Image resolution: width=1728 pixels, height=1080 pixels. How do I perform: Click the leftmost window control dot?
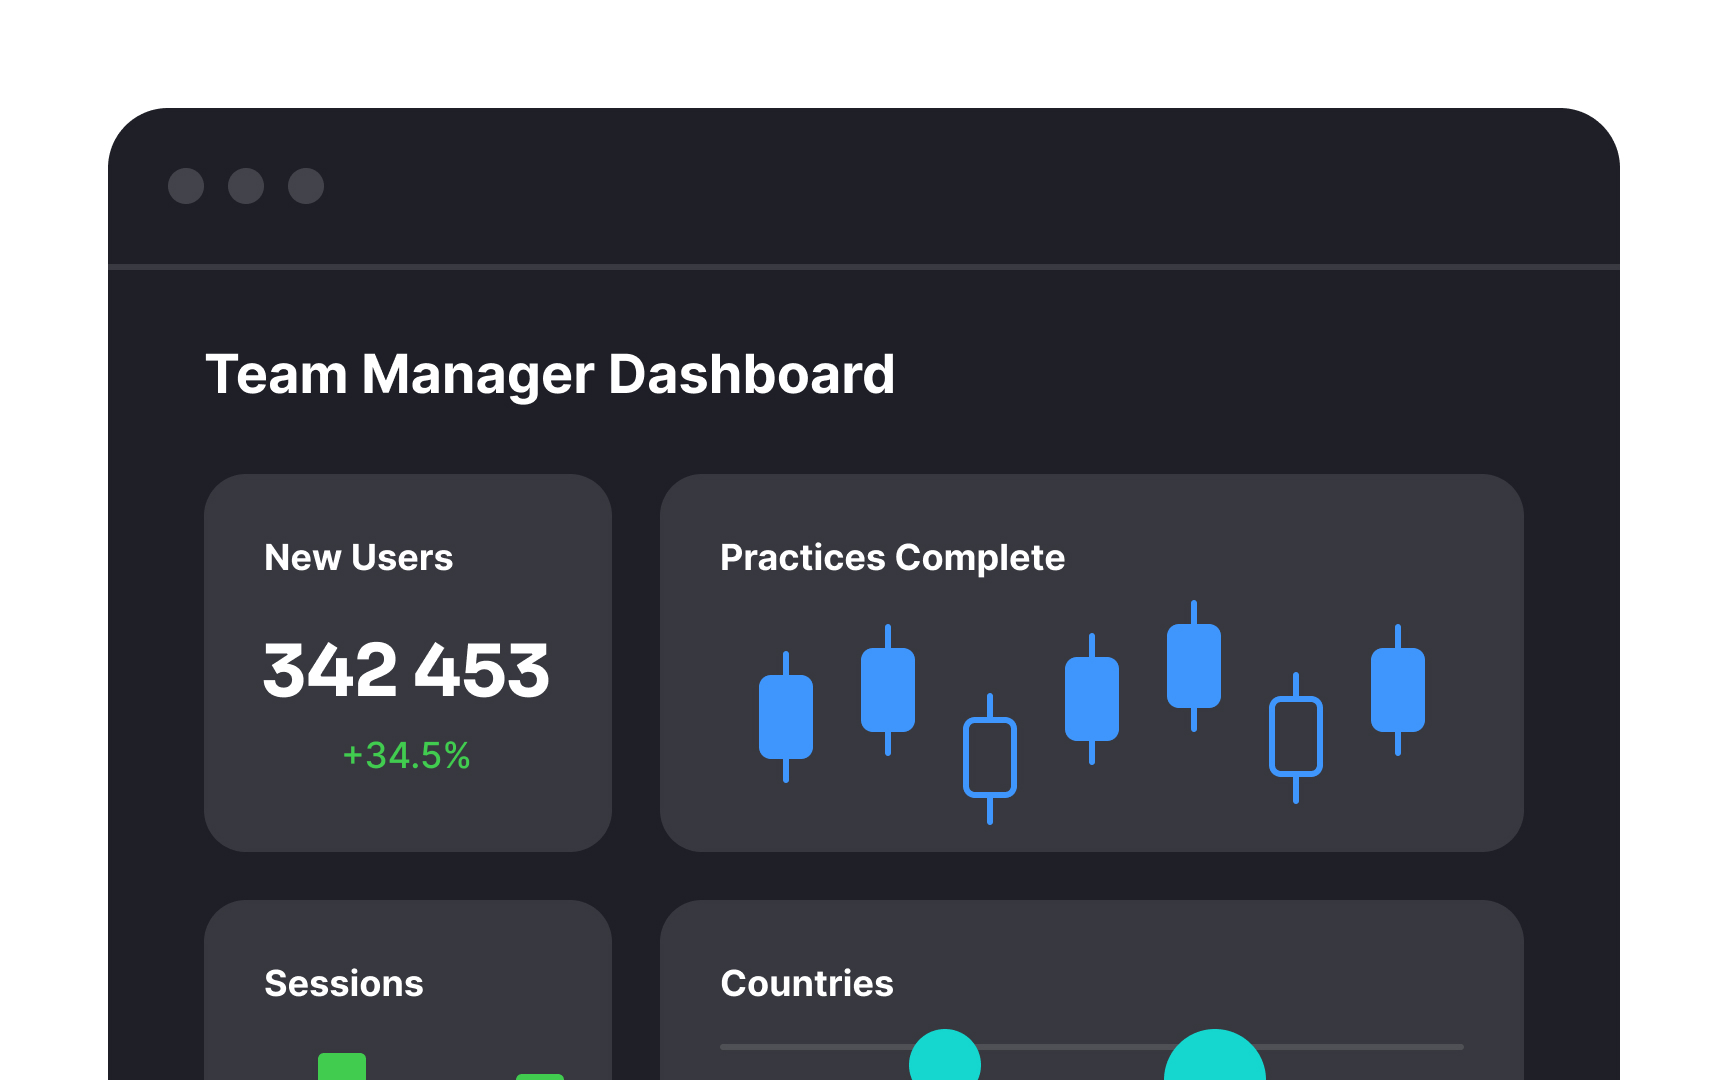coord(187,187)
